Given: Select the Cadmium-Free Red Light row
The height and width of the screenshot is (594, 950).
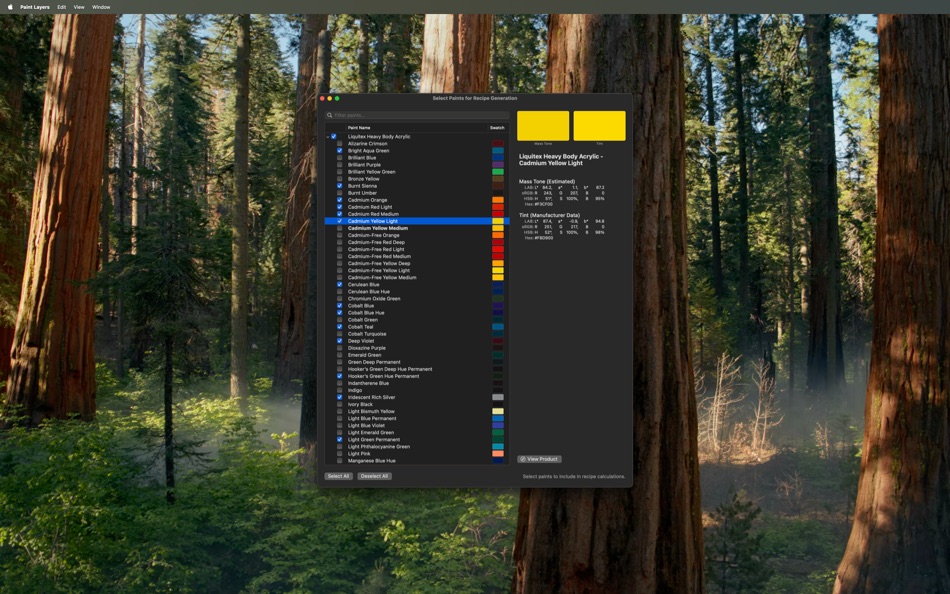Looking at the screenshot, I should click(x=417, y=249).
